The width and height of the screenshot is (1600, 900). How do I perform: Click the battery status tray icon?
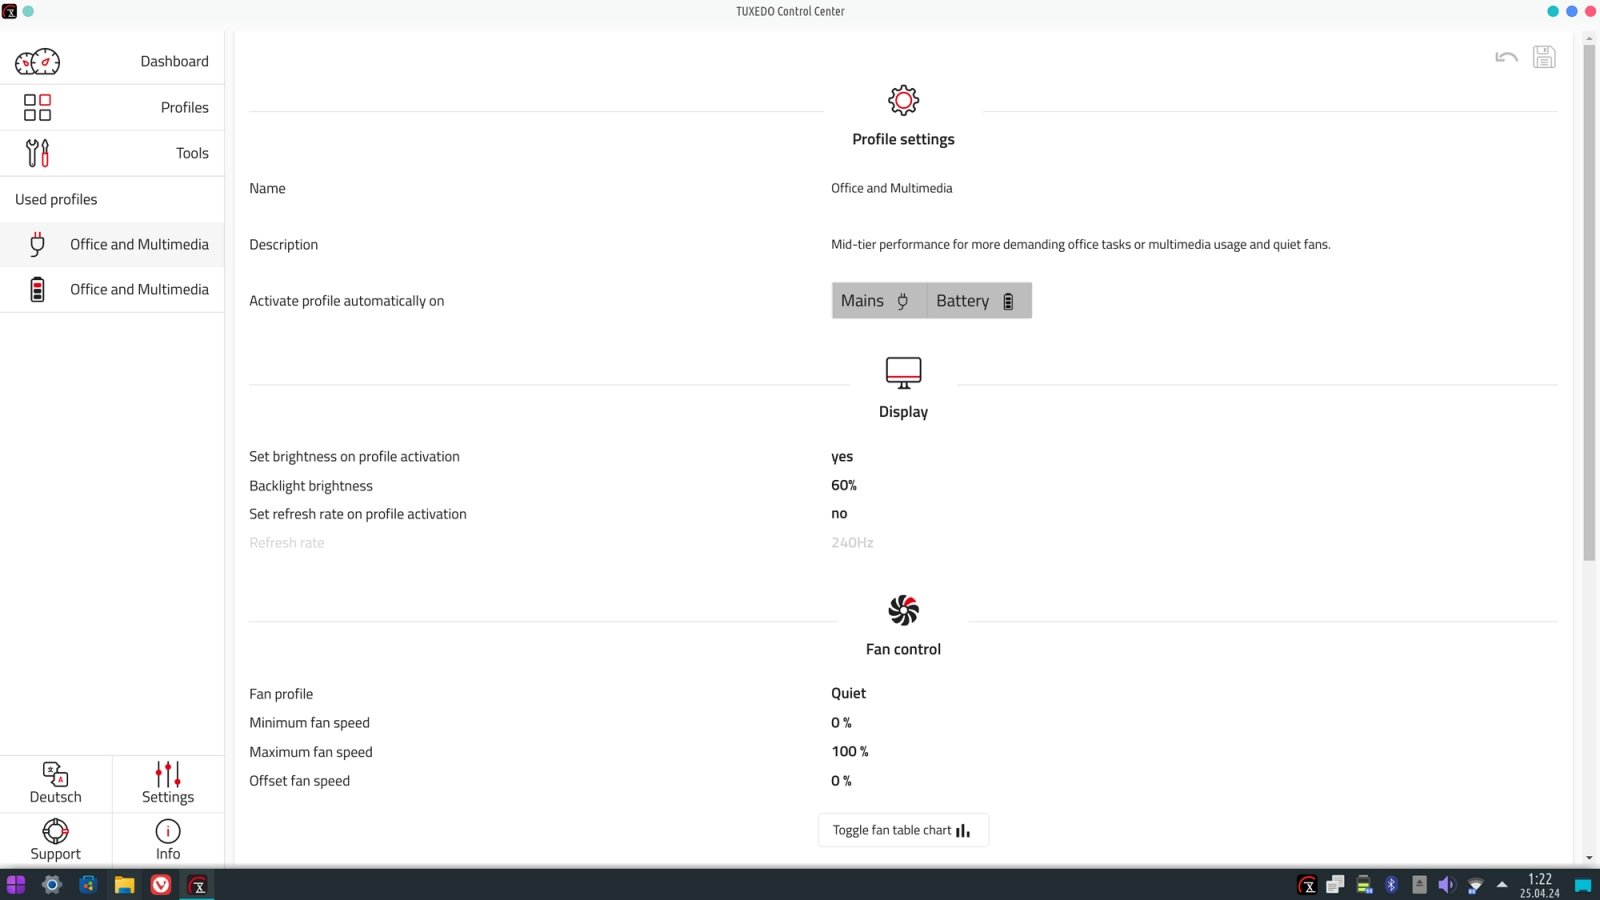point(1363,885)
